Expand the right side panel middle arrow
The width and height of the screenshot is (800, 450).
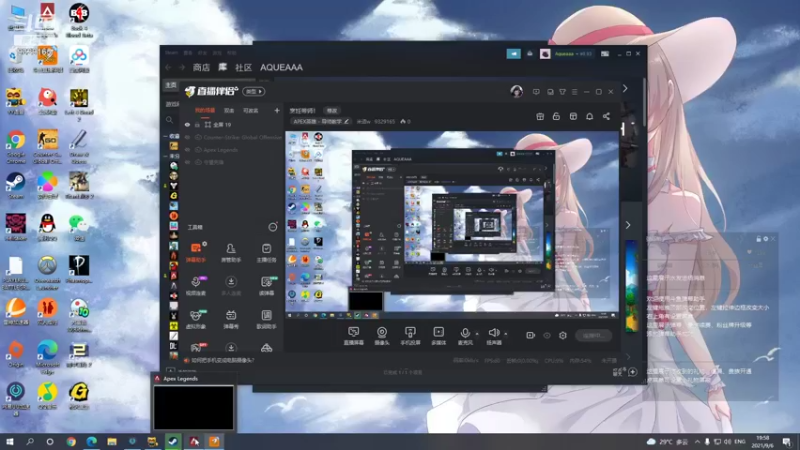point(628,225)
